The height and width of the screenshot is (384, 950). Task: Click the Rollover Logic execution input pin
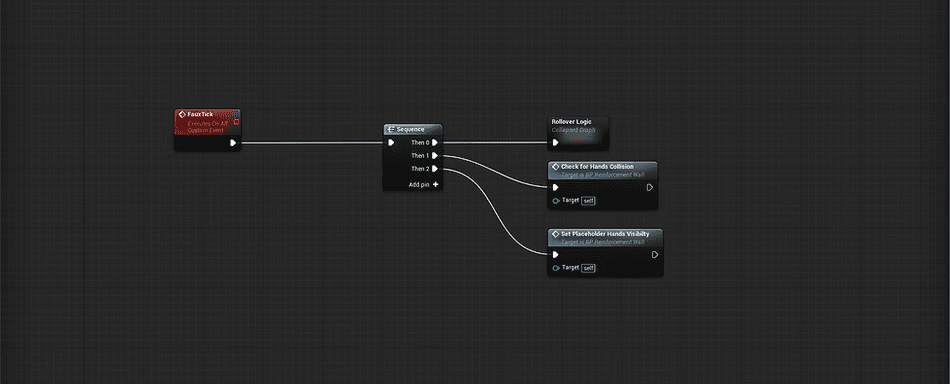(556, 143)
